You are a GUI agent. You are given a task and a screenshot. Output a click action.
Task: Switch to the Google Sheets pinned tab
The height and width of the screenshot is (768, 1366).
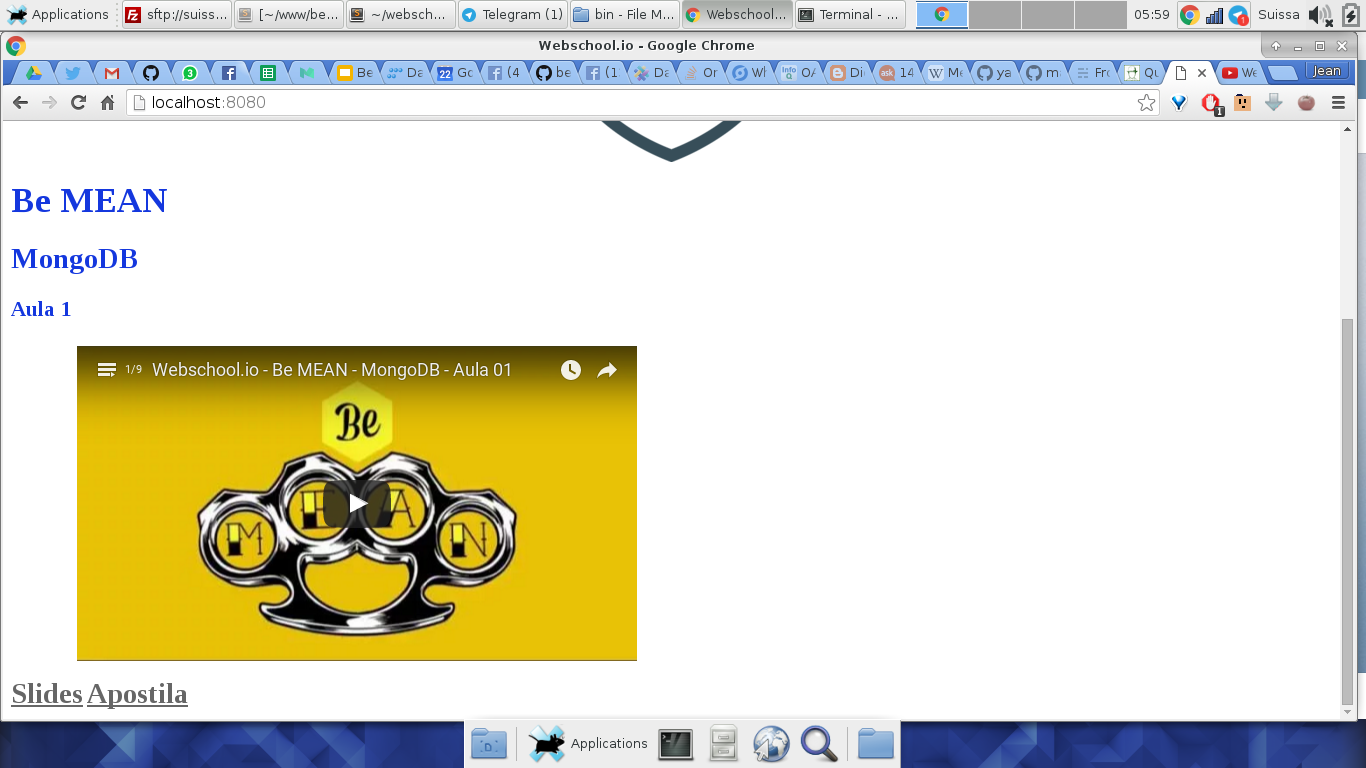267,72
